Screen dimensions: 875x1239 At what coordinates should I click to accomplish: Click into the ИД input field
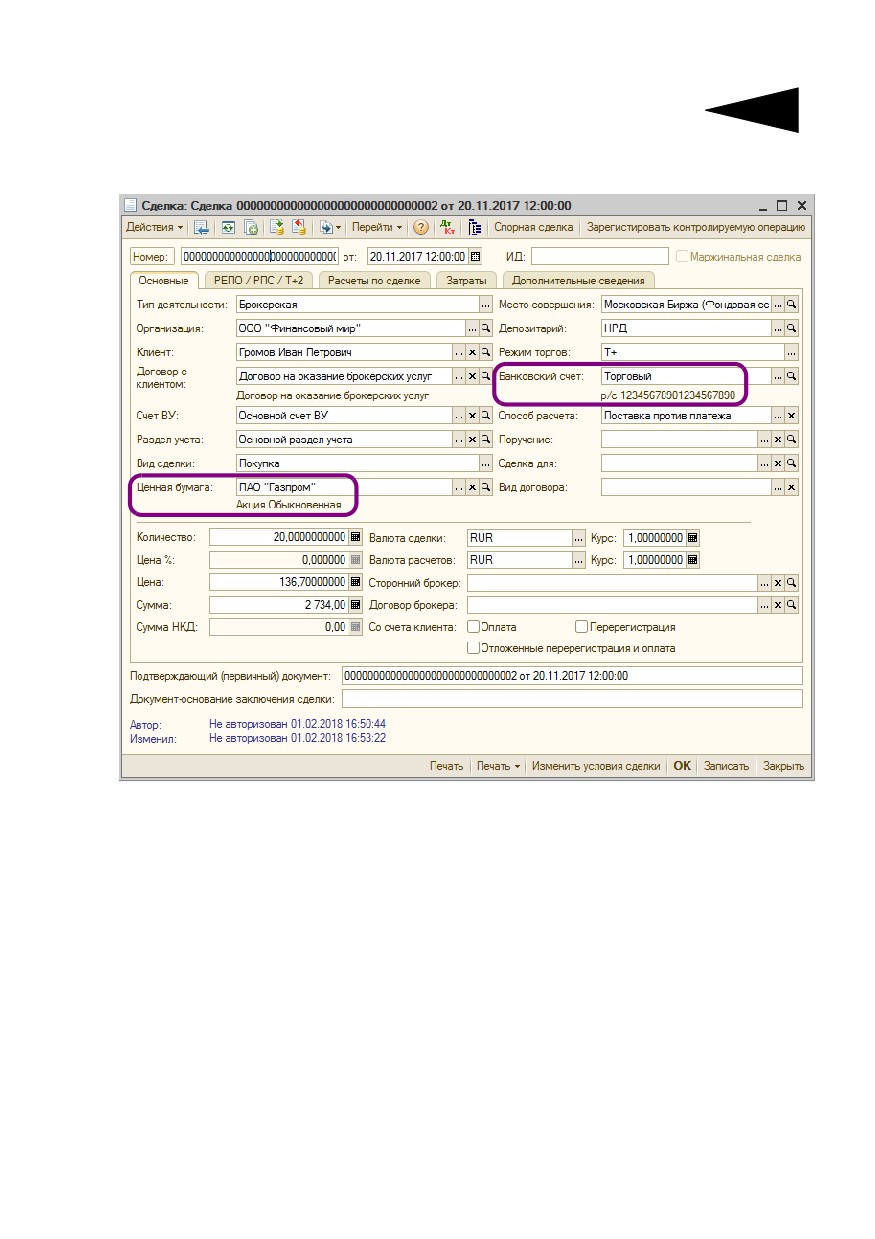click(599, 256)
